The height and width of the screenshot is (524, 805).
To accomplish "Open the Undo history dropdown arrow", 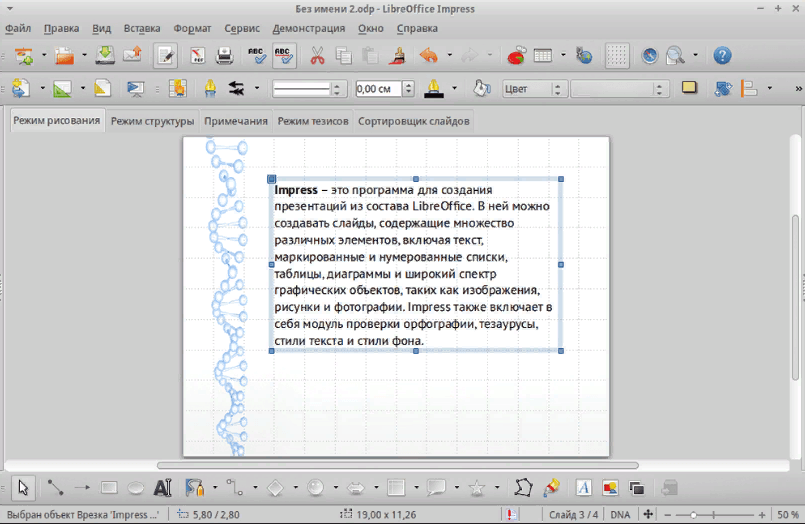I will pyautogui.click(x=450, y=55).
